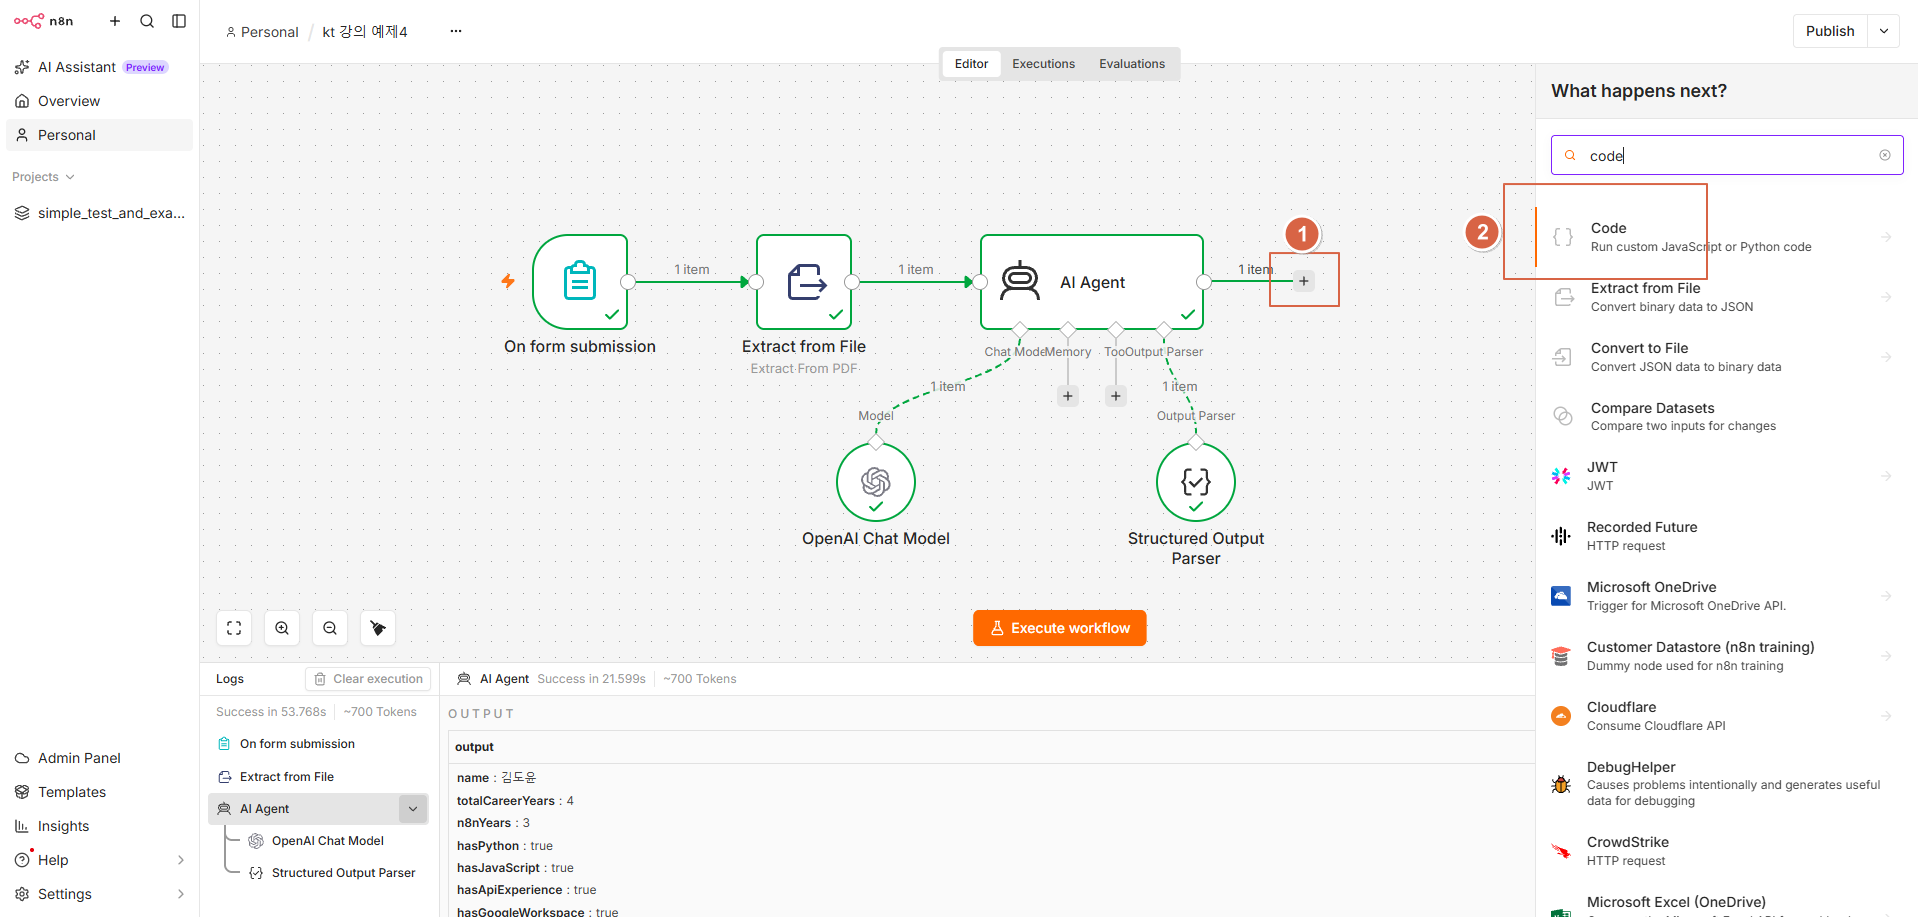The image size is (1918, 917).
Task: Click the n8n logo icon
Action: click(x=29, y=21)
